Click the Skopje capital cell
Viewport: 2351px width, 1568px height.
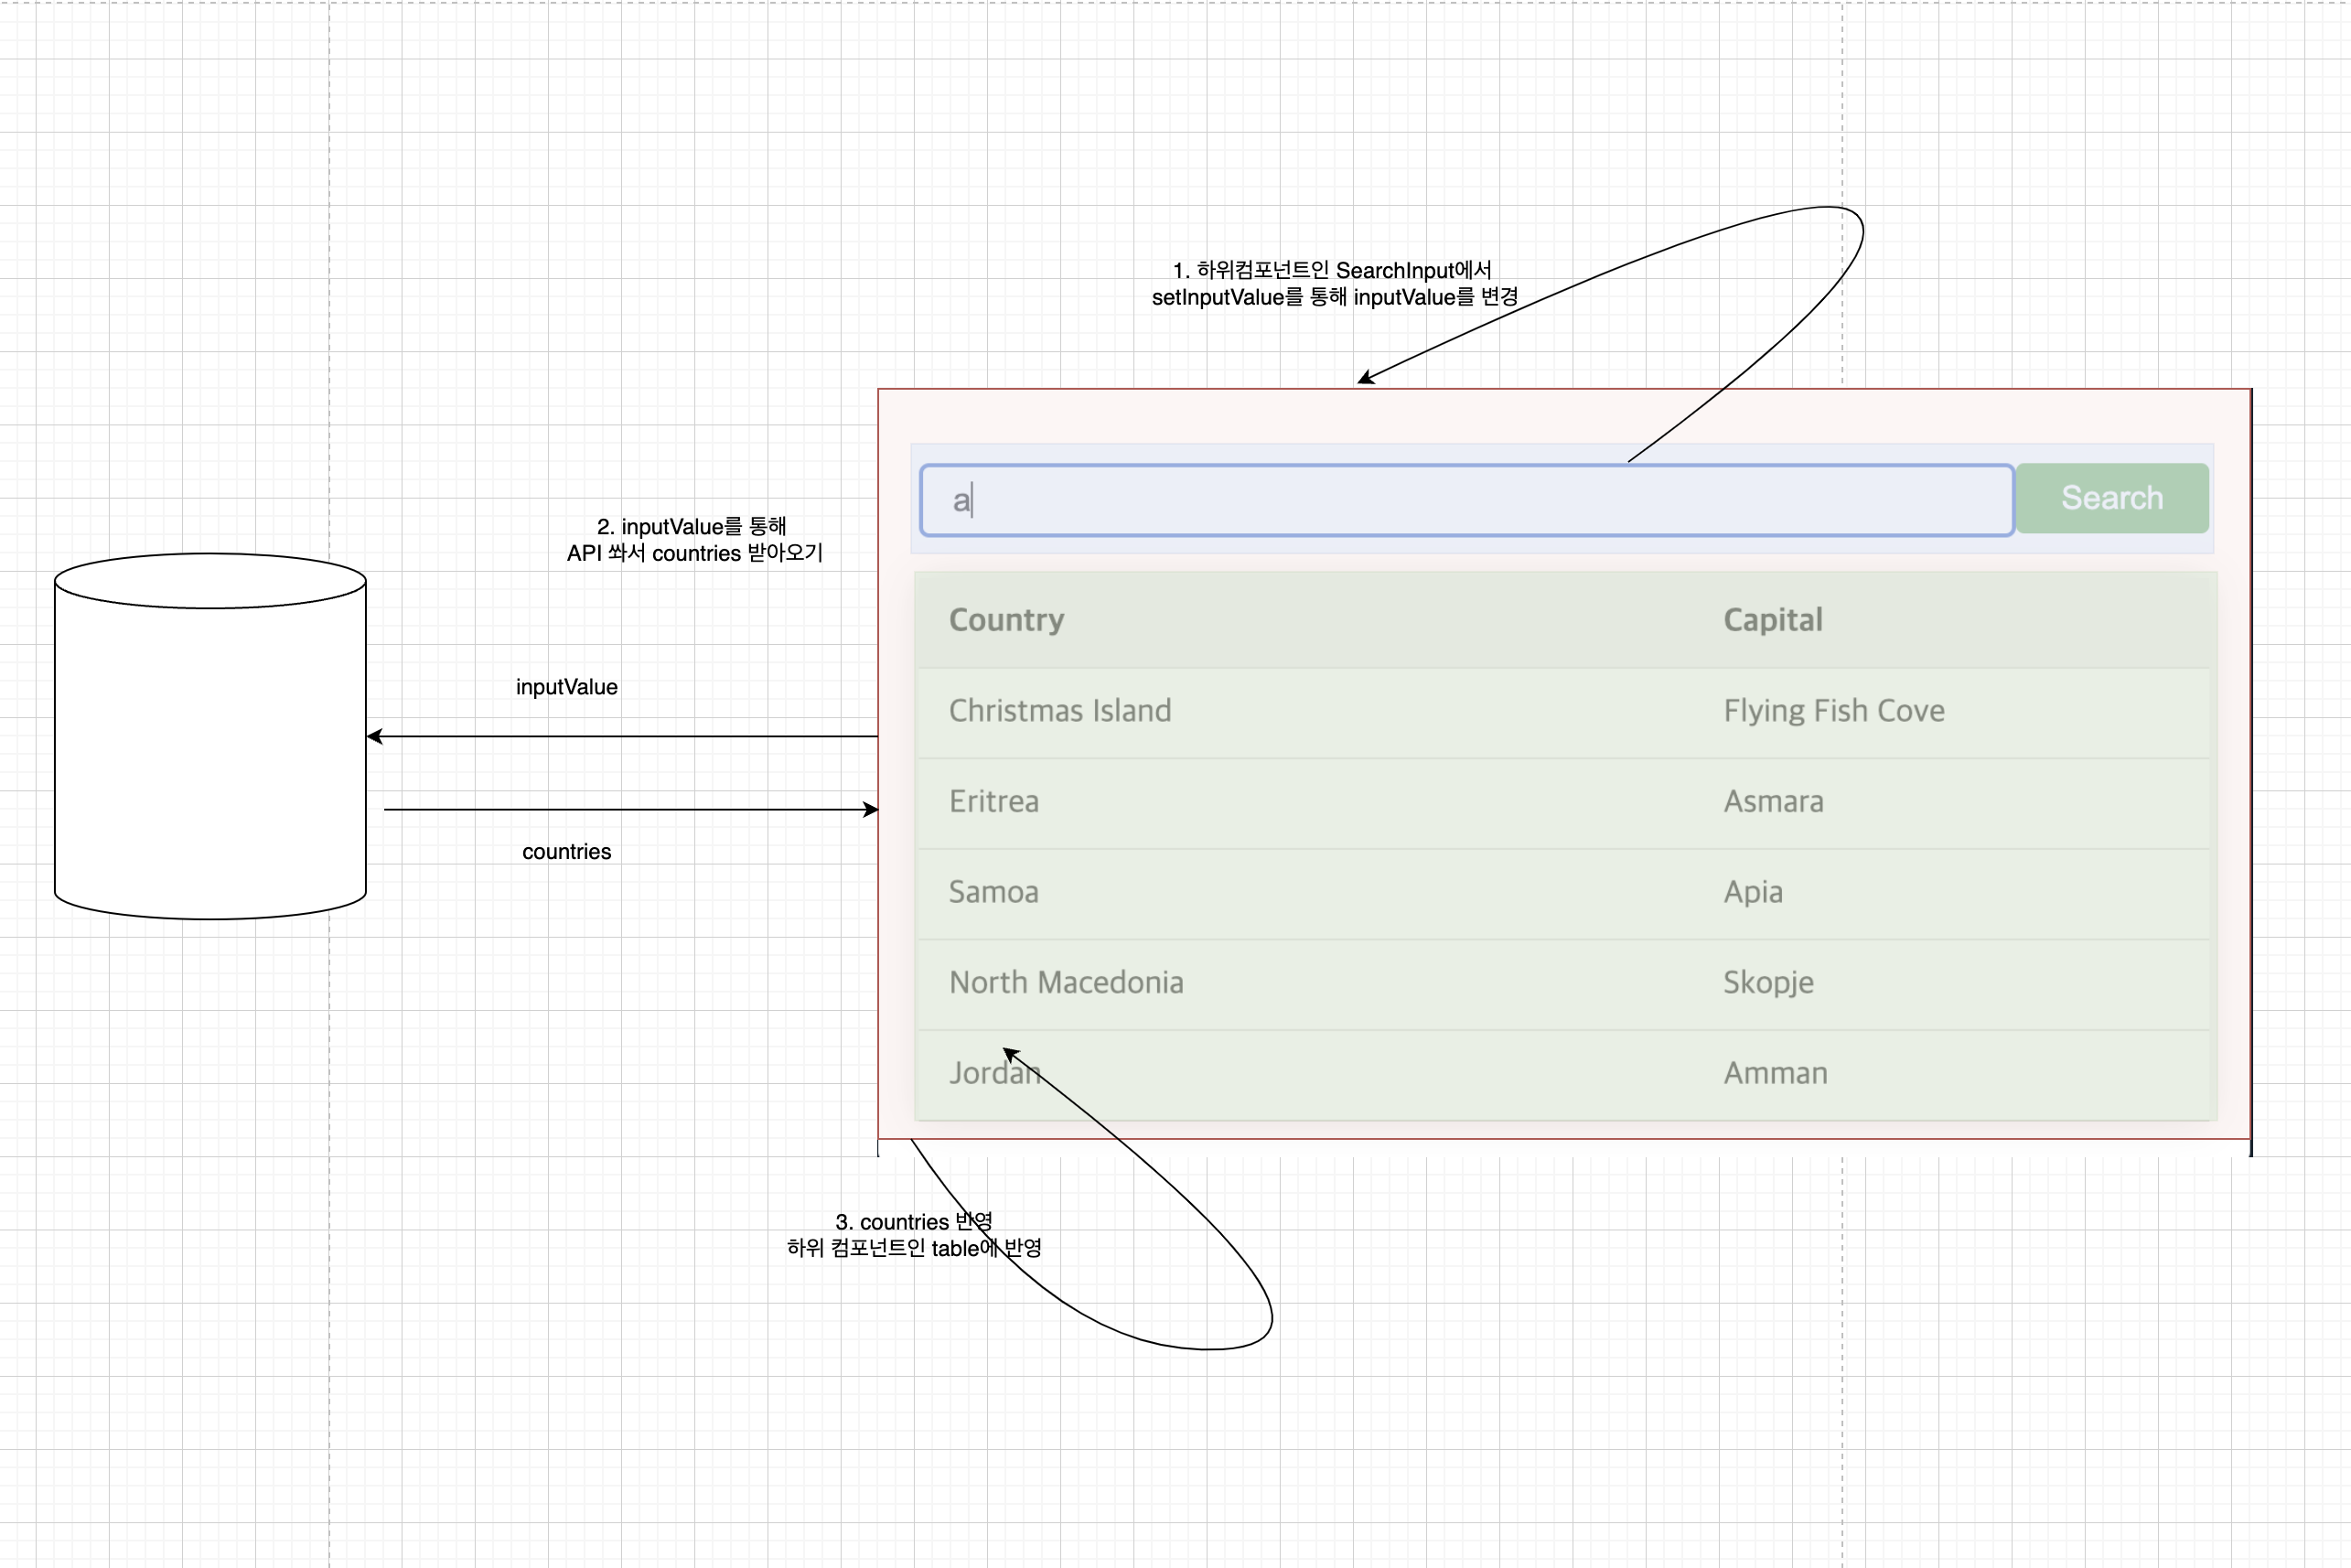point(1767,983)
